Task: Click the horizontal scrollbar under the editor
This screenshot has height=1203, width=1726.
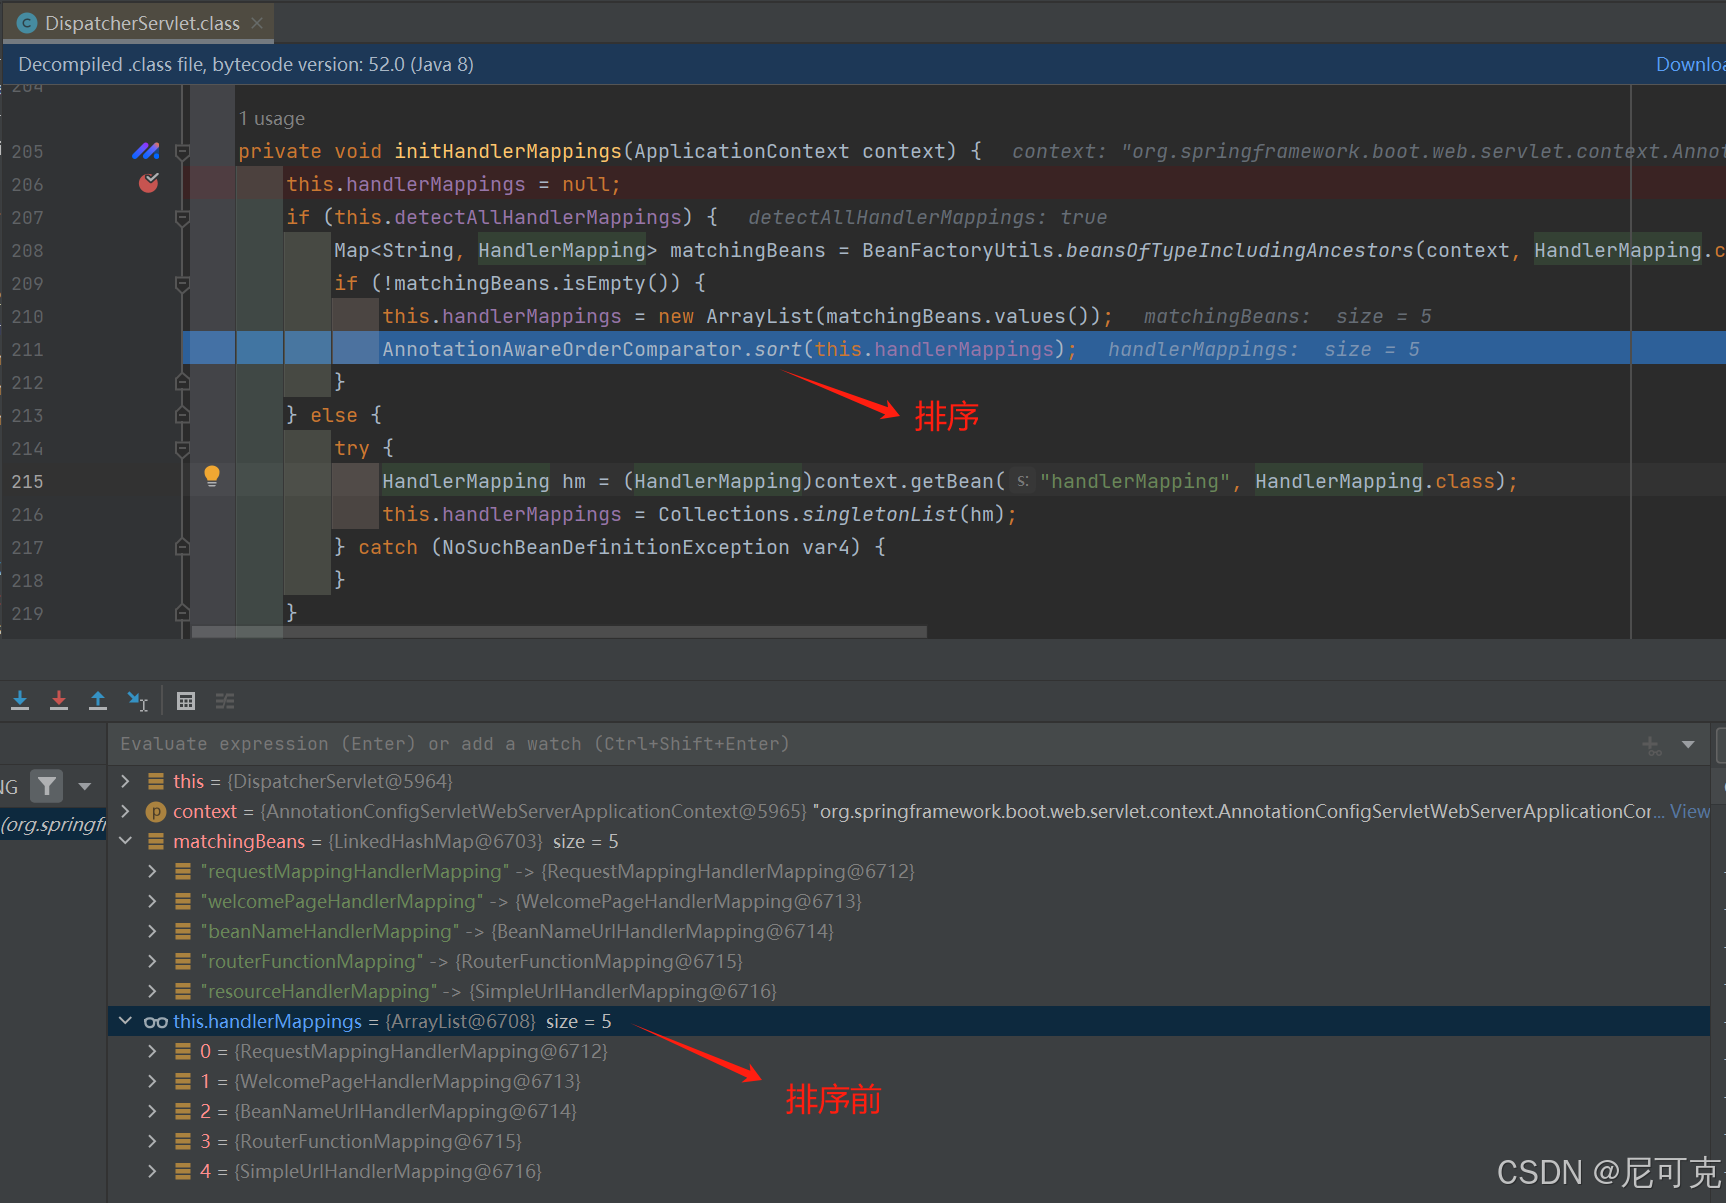Action: [x=559, y=632]
